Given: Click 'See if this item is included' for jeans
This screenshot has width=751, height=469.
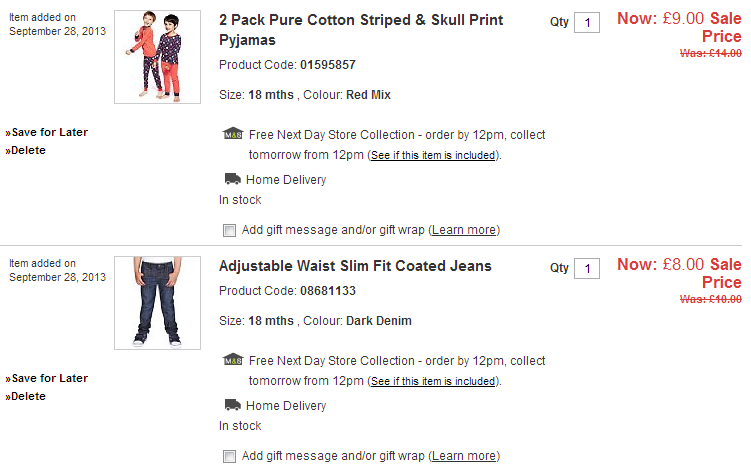Looking at the screenshot, I should [432, 382].
